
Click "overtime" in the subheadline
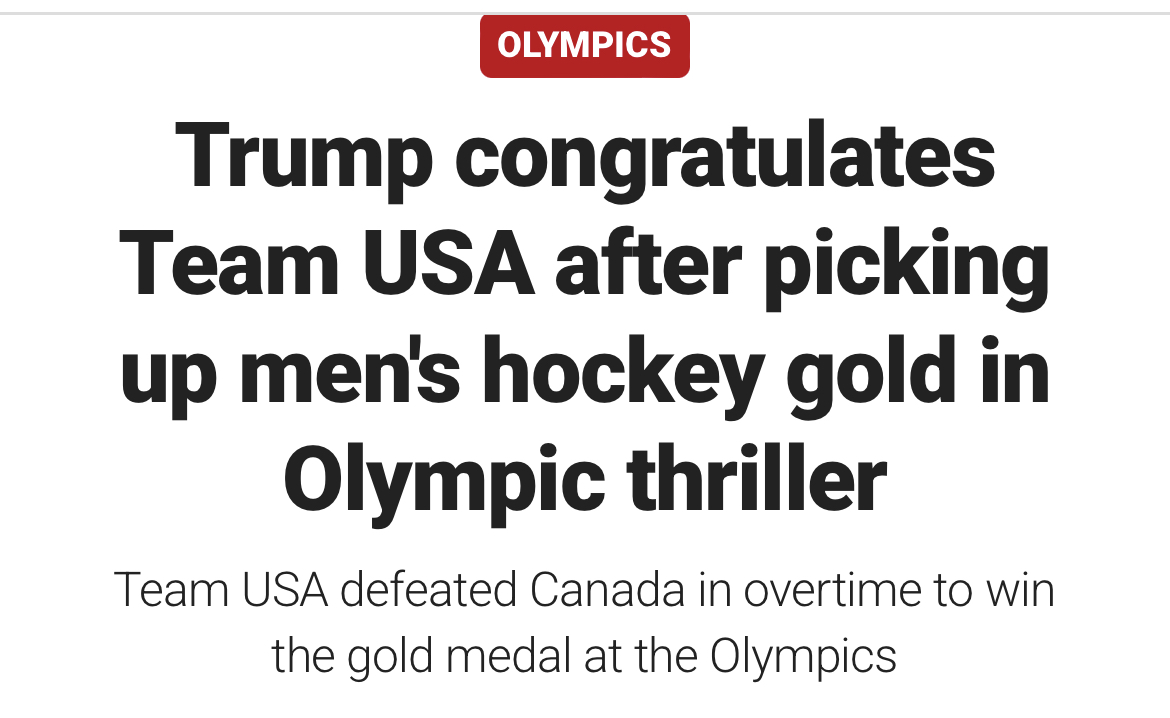(834, 591)
